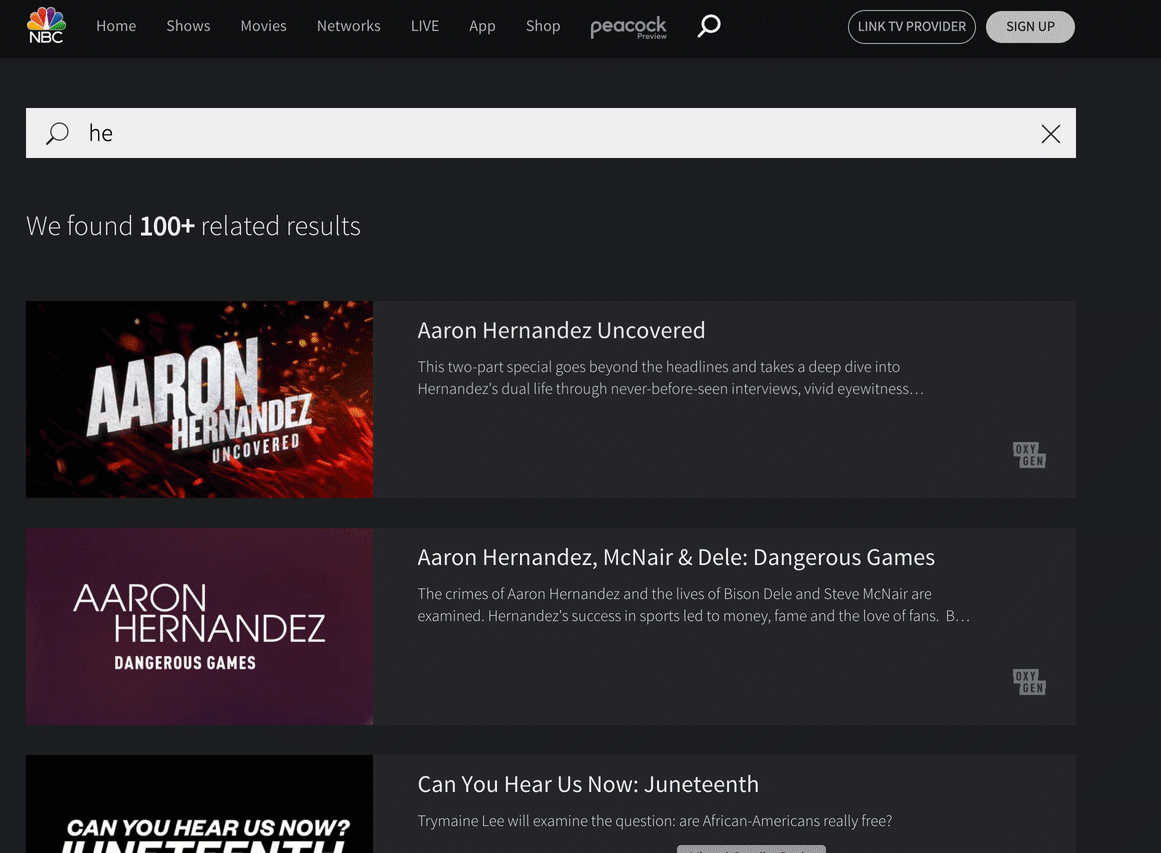The image size is (1161, 853).
Task: Click the search magnifier in the navigation bar
Action: [709, 26]
